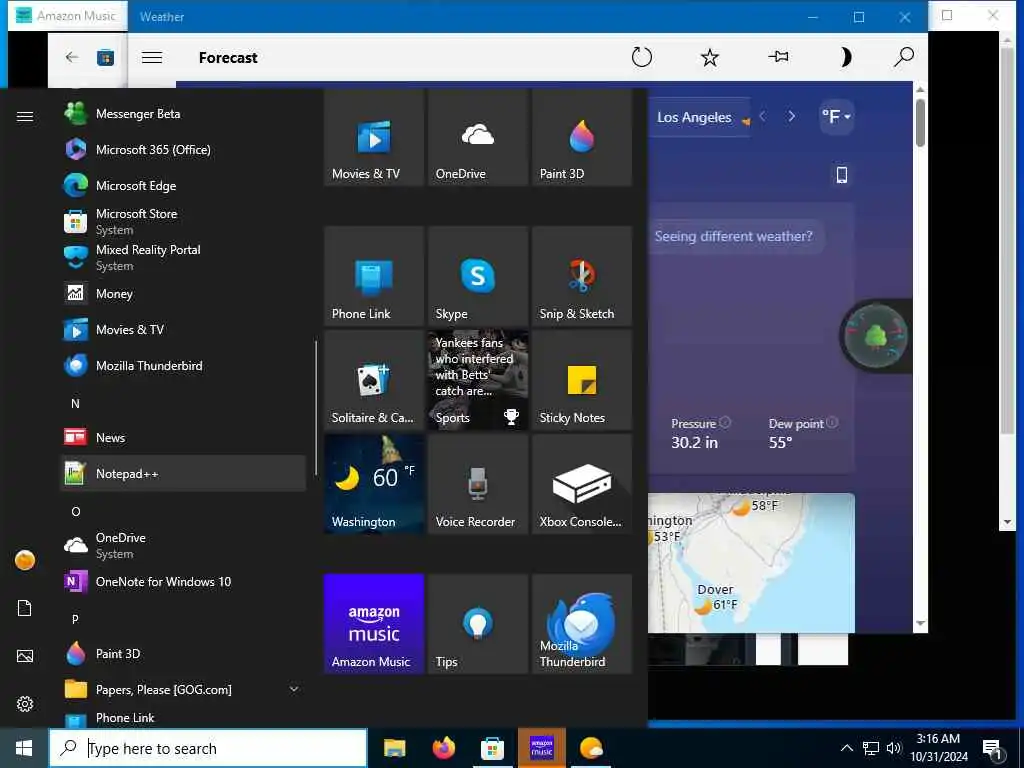Pin the forecast with the pin icon
The image size is (1024, 768).
pos(778,57)
